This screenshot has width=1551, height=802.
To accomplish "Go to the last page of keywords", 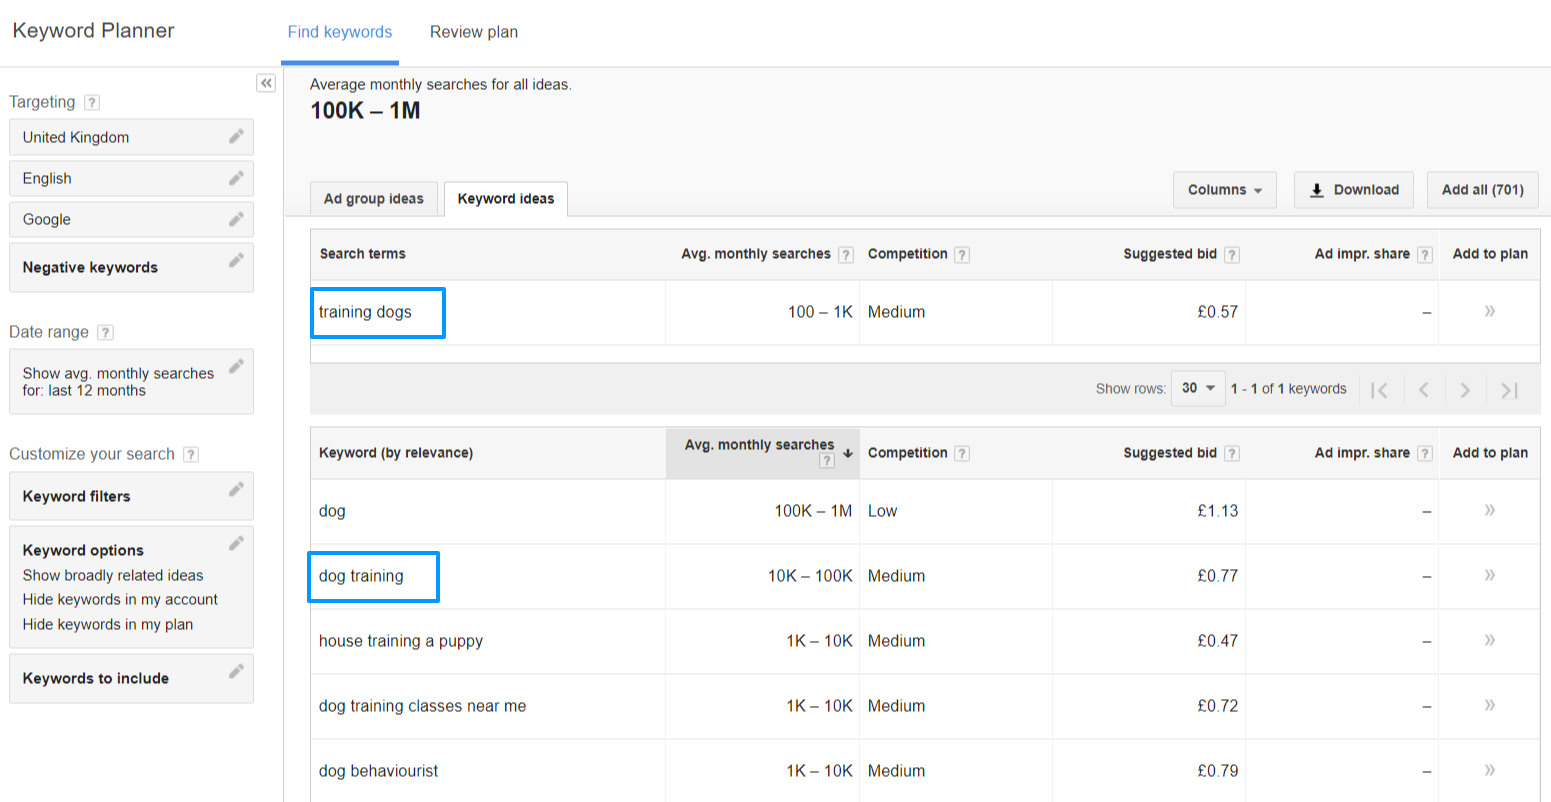I will [1508, 390].
